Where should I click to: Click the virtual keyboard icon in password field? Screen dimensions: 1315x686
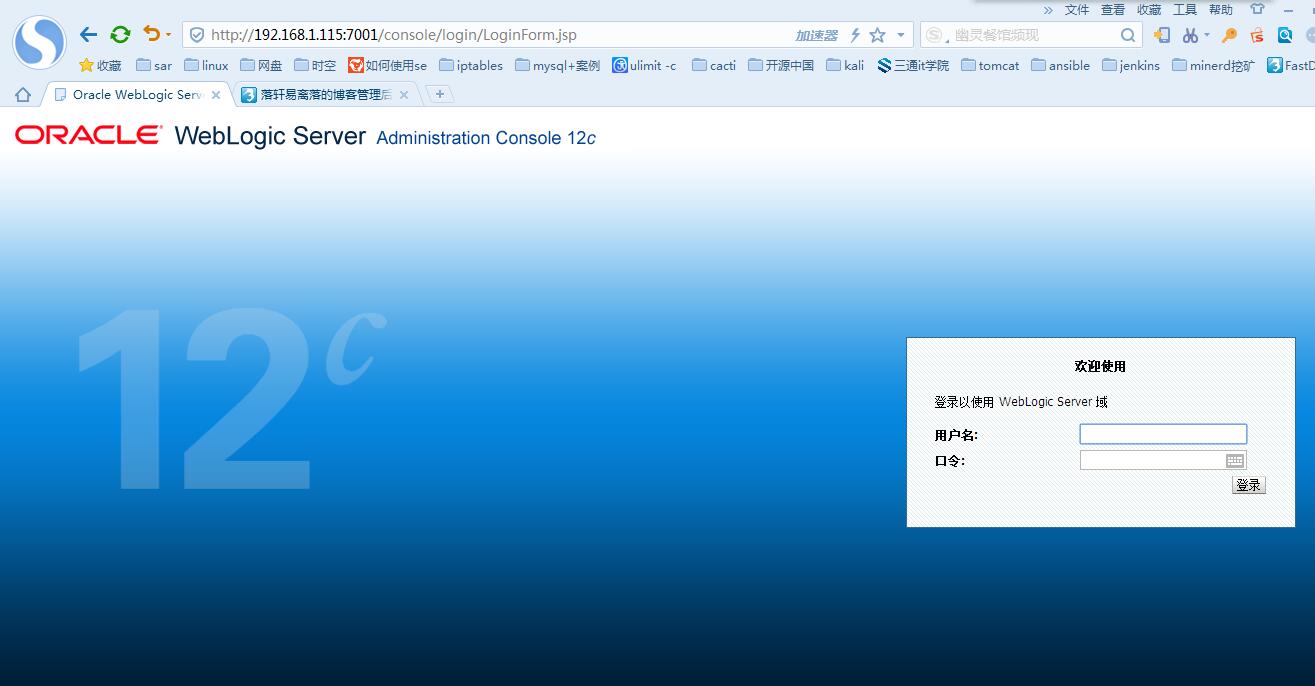1235,460
